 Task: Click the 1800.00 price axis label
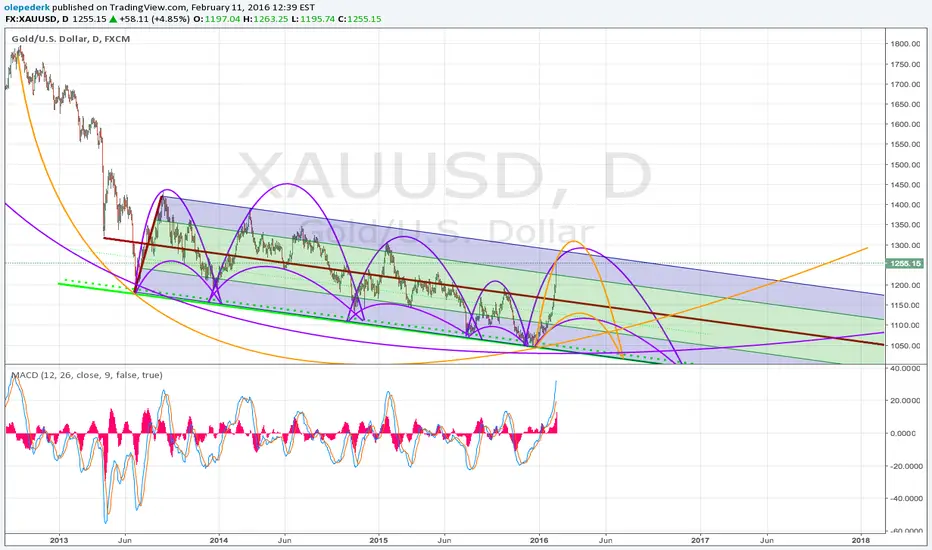pyautogui.click(x=905, y=43)
